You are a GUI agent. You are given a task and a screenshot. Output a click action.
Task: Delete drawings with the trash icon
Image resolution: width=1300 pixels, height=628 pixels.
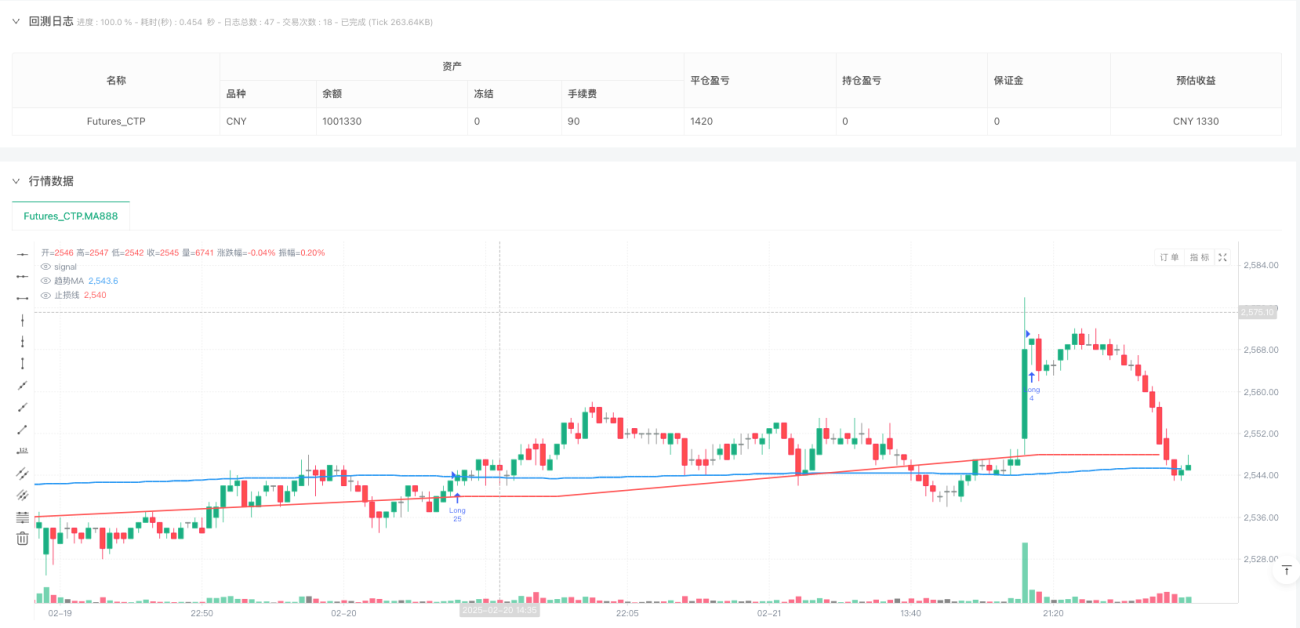tap(22, 539)
